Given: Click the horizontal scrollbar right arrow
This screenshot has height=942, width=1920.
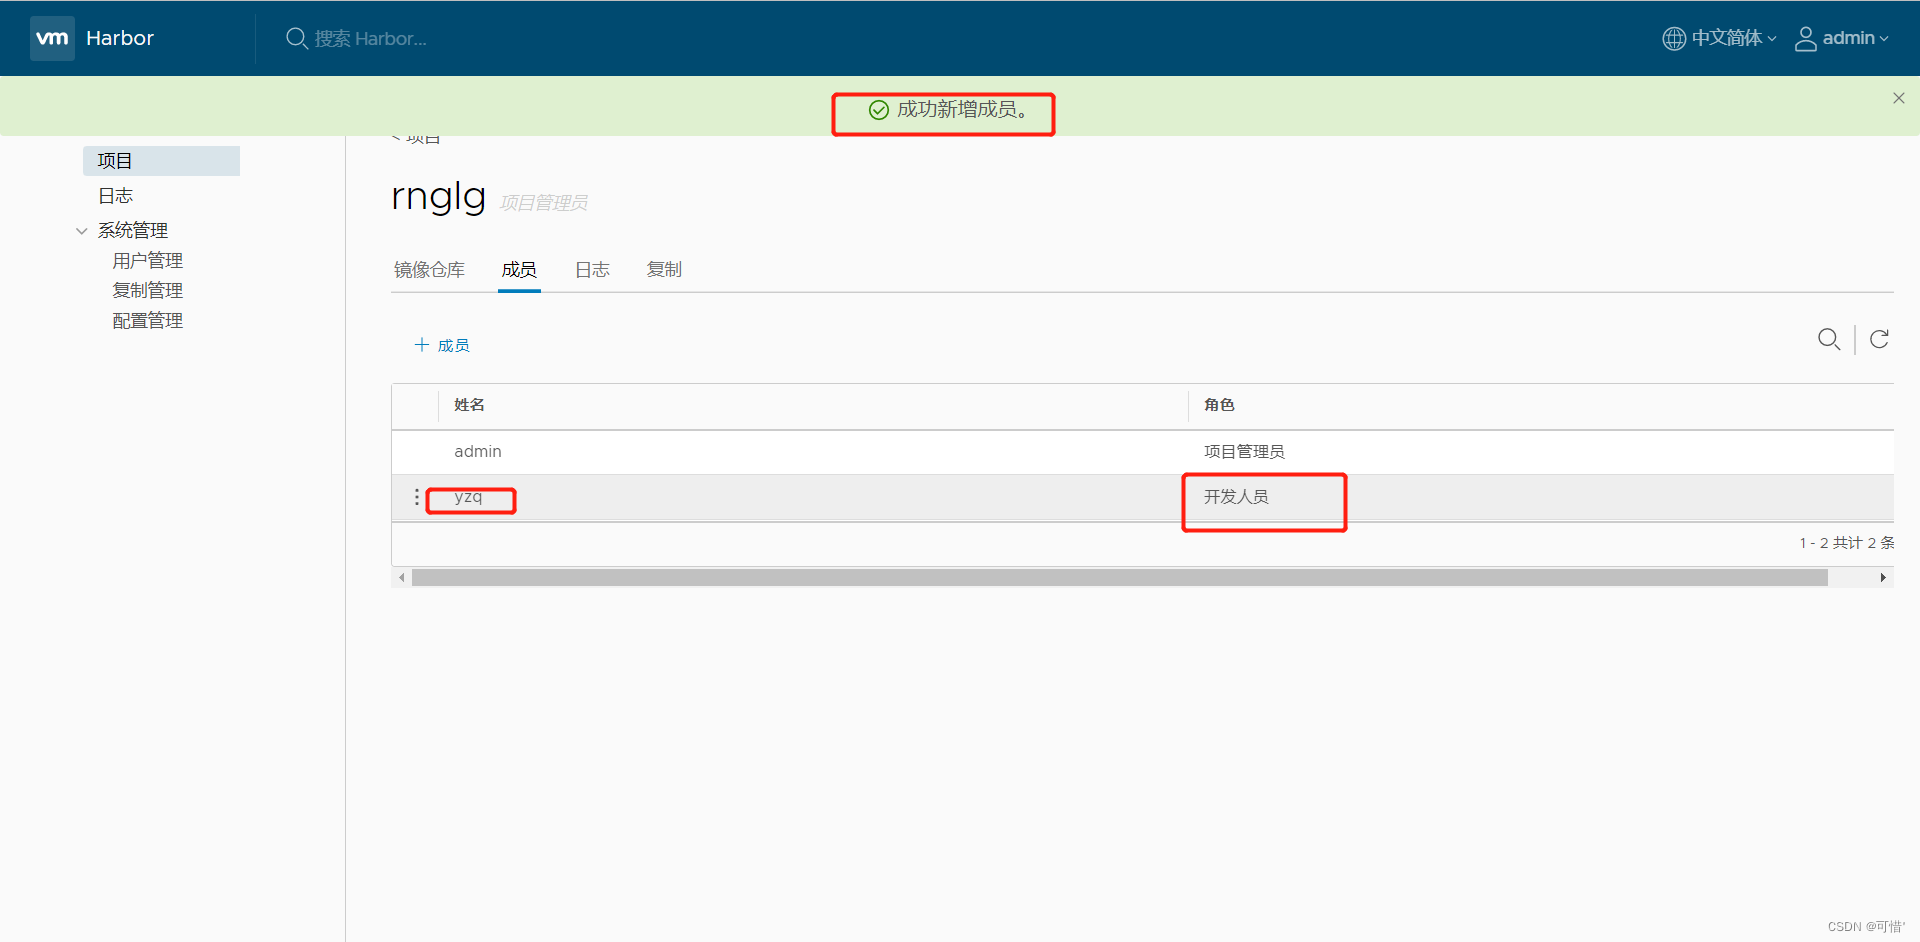Looking at the screenshot, I should (x=1883, y=578).
